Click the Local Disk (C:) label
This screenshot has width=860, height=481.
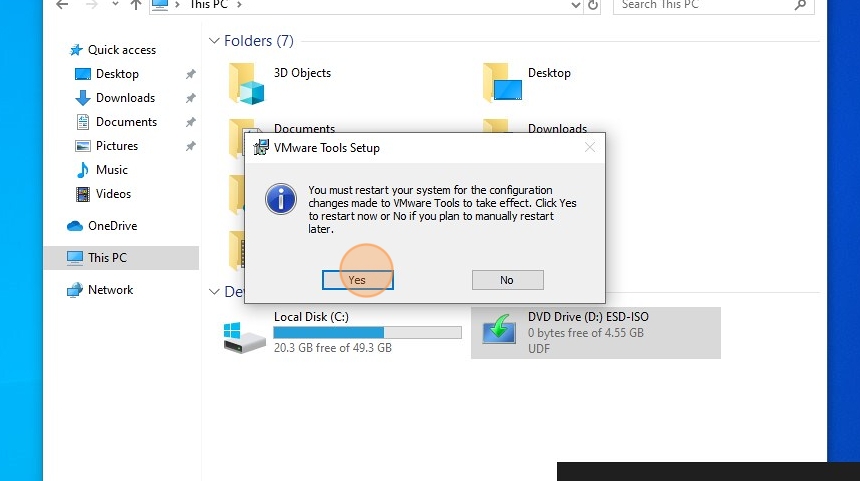(x=311, y=317)
